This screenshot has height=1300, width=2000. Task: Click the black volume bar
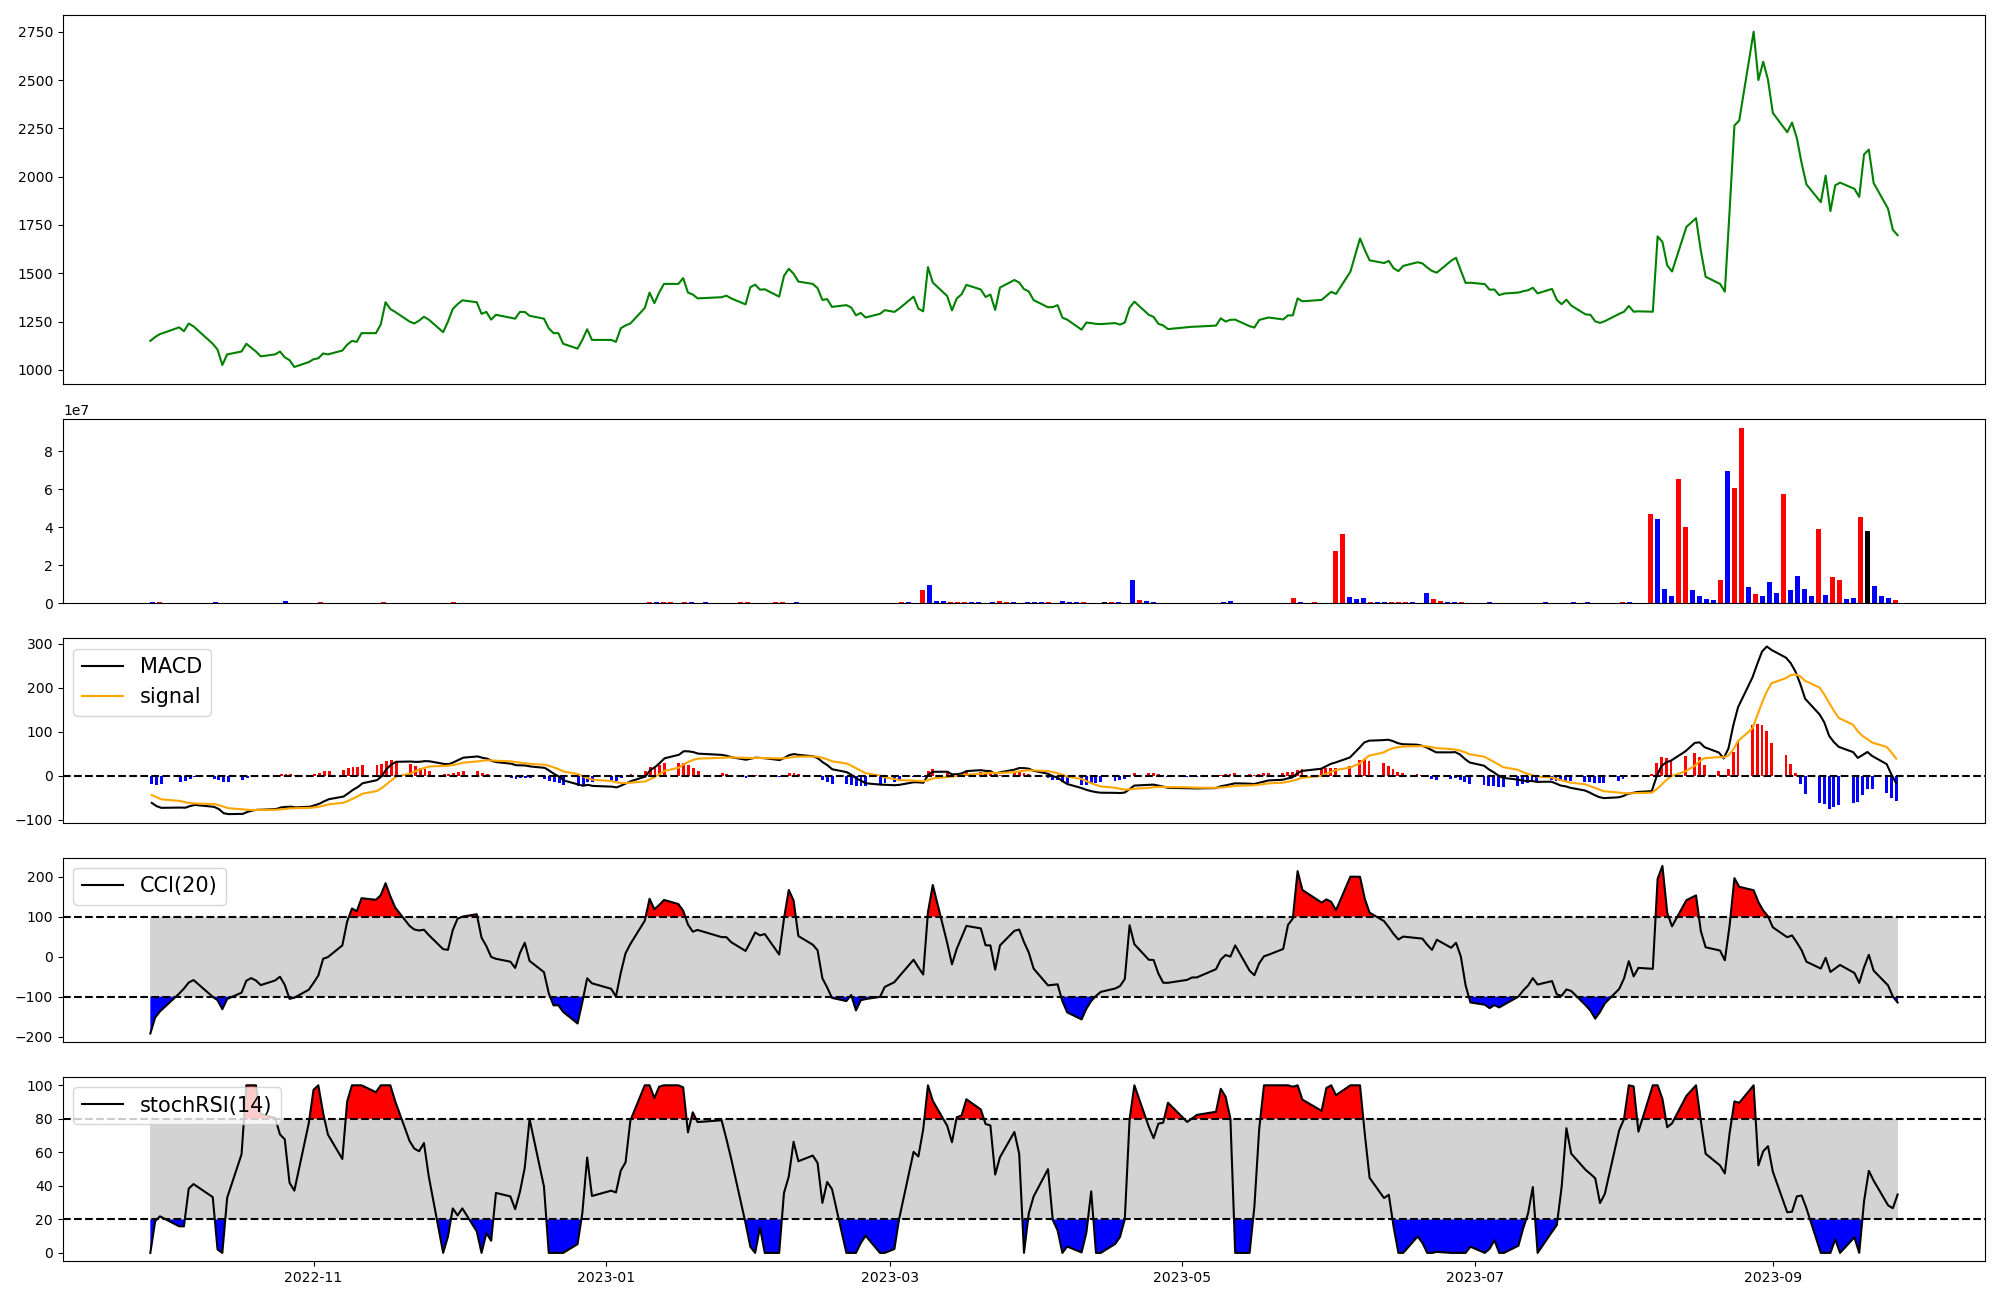(x=1867, y=567)
